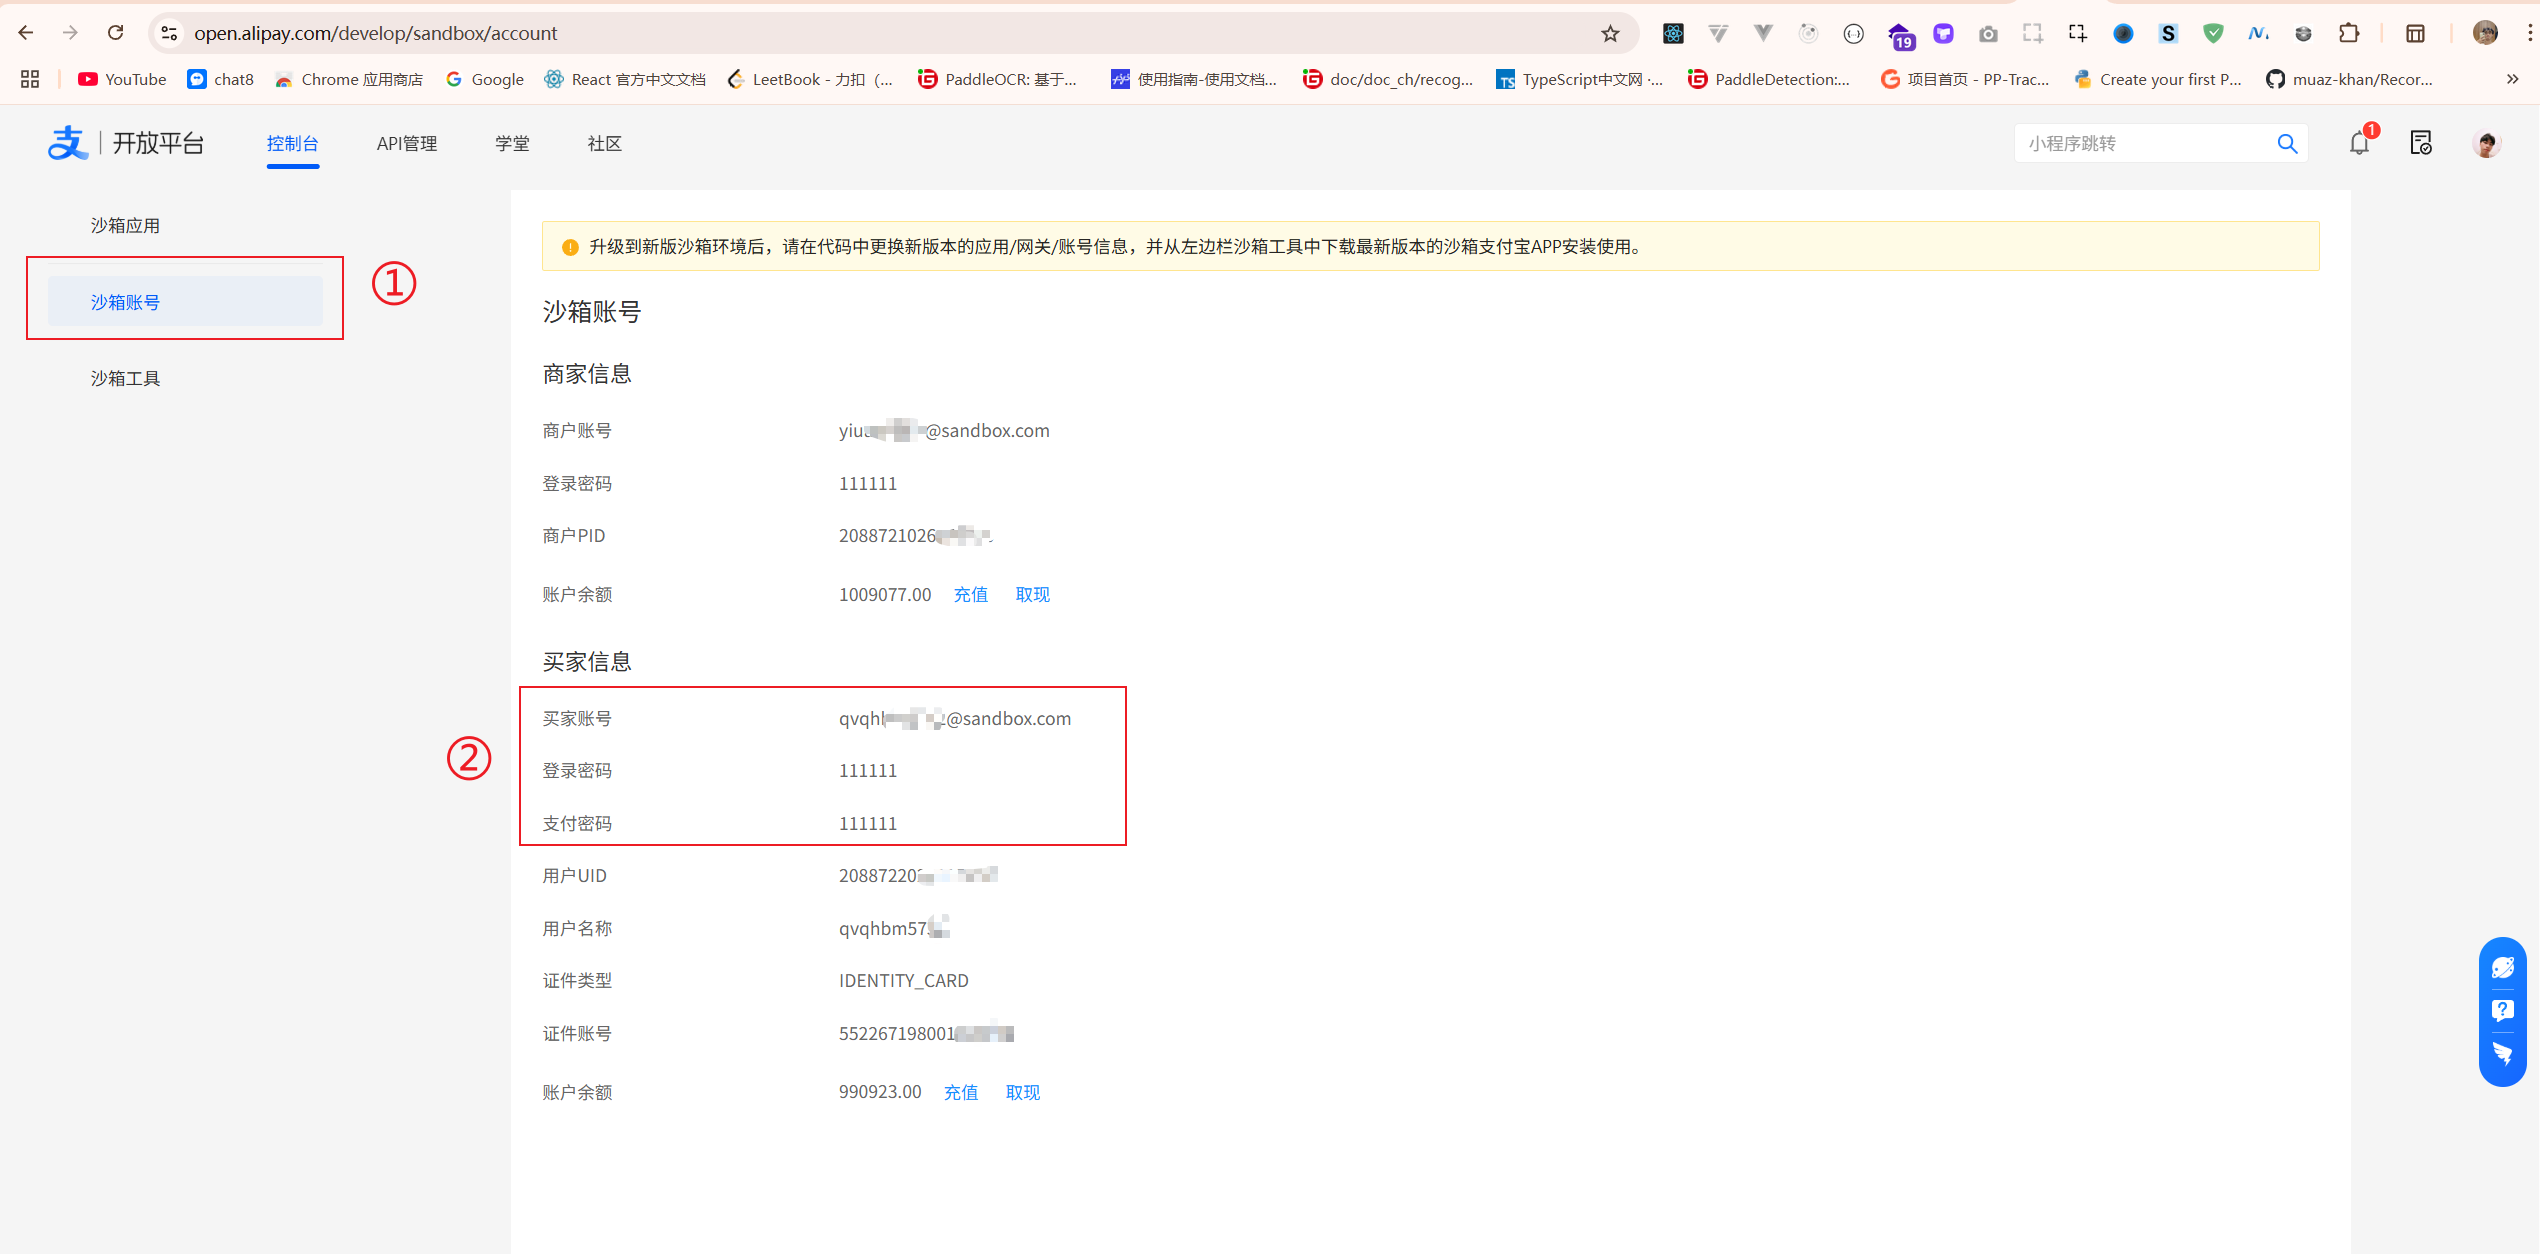Focus the 小程序跳转 search field
2540x1254 pixels.
2145,143
